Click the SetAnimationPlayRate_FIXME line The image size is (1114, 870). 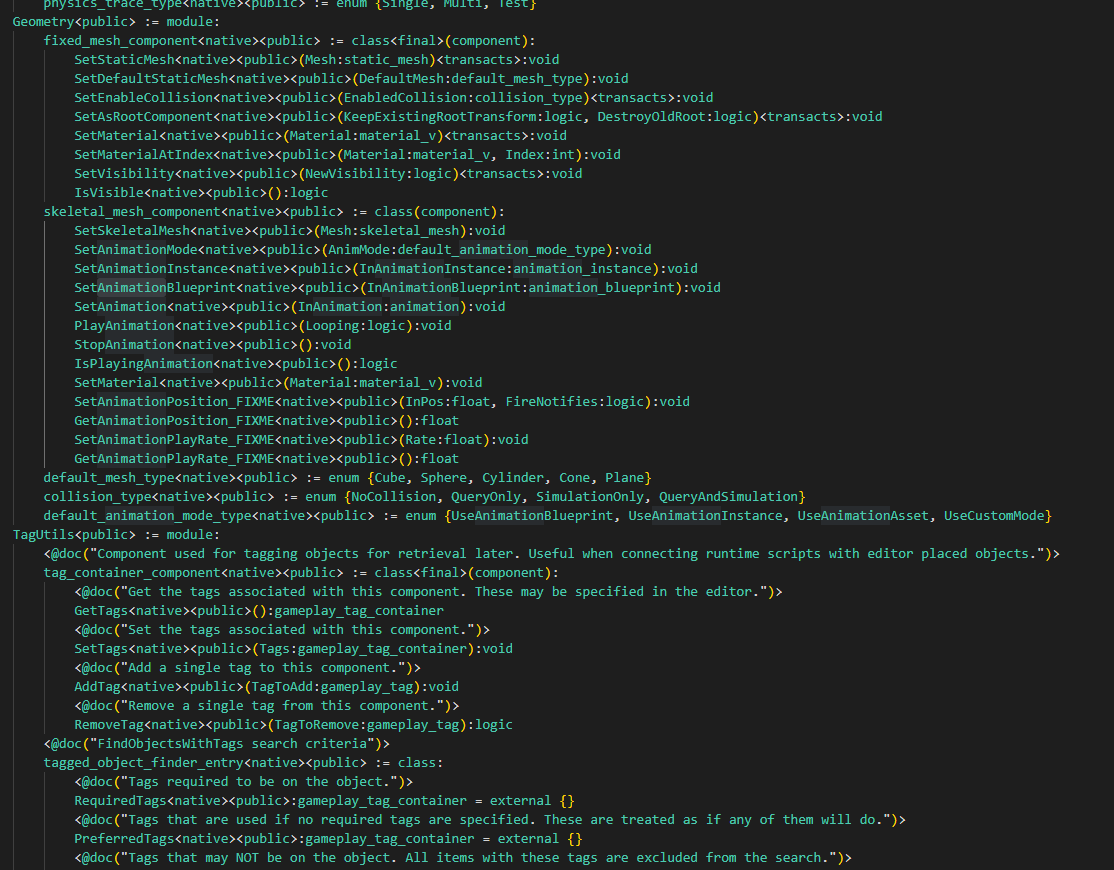pos(301,440)
